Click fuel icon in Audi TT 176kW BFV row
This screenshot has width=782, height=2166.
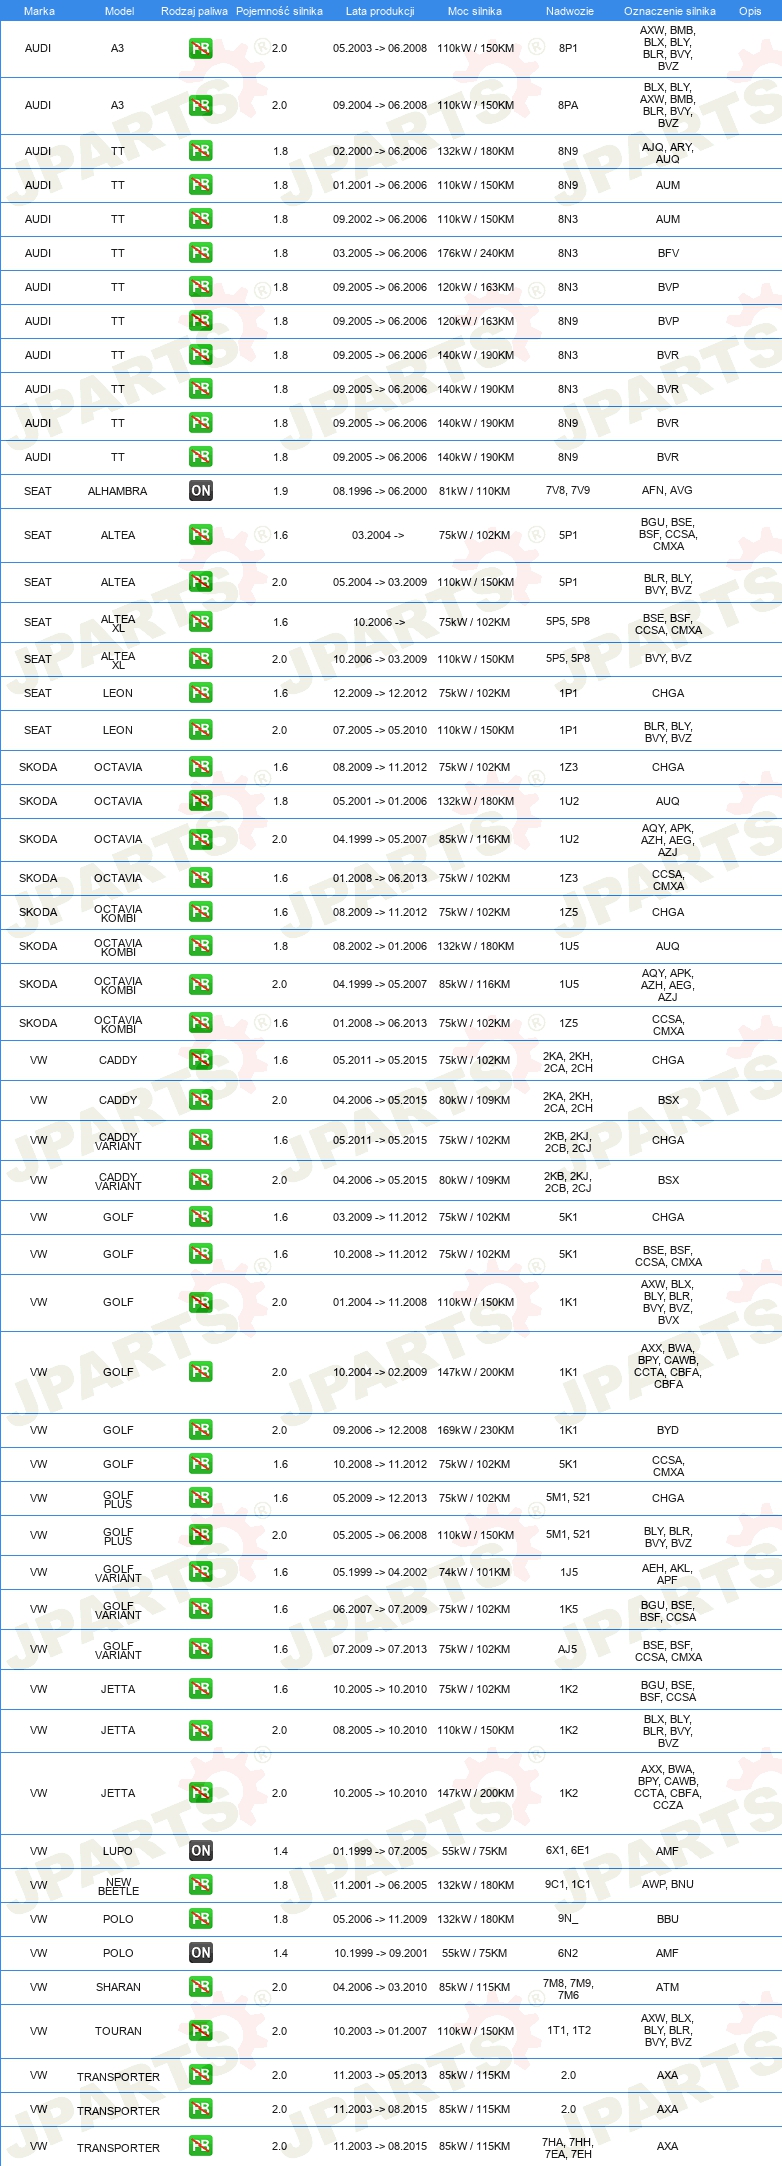[200, 253]
